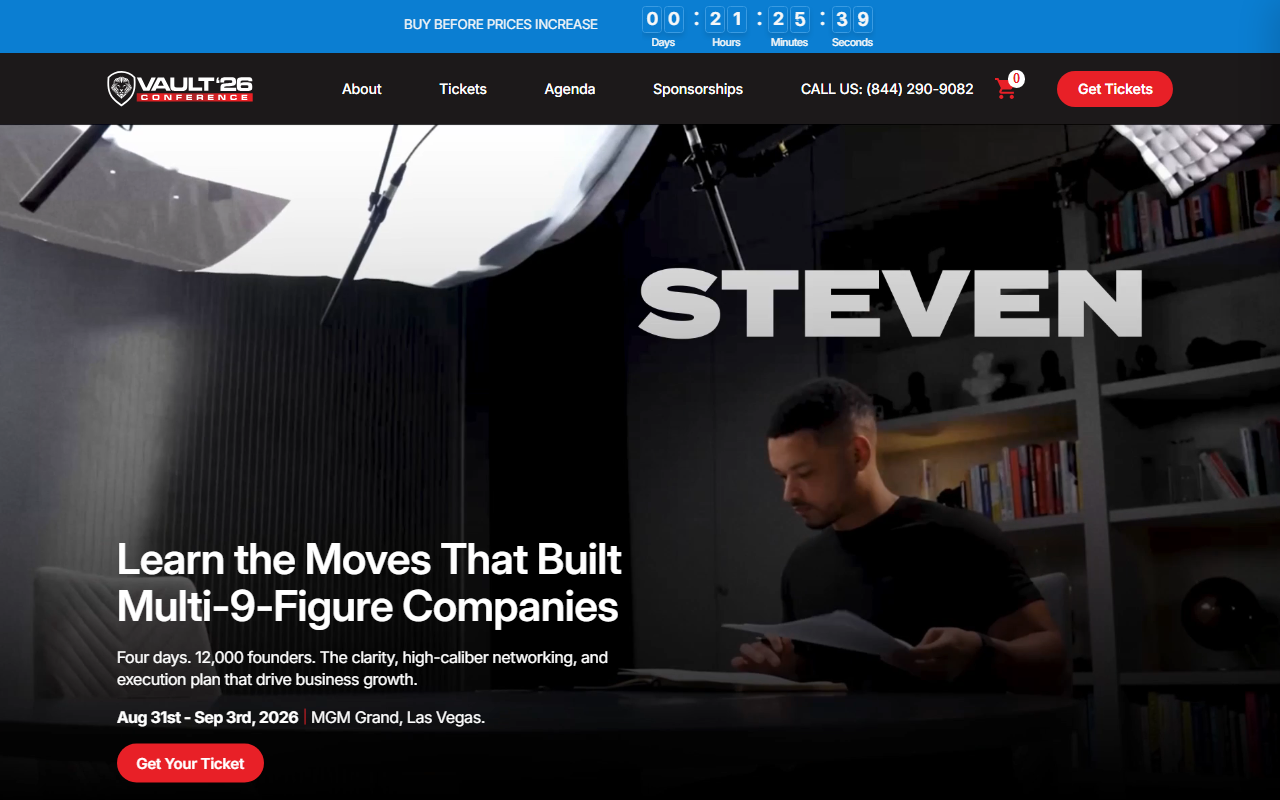
Task: Open the shopping cart icon
Action: tap(1005, 89)
